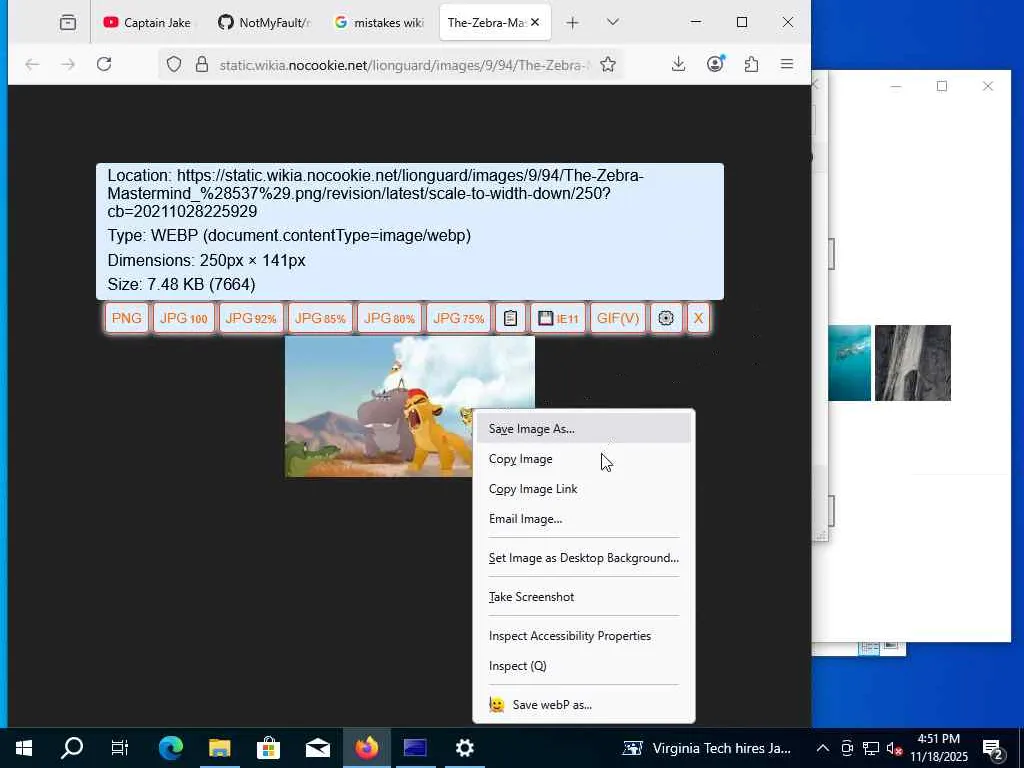Maximize the background window behind Firefox
Image resolution: width=1024 pixels, height=768 pixels.
click(942, 86)
